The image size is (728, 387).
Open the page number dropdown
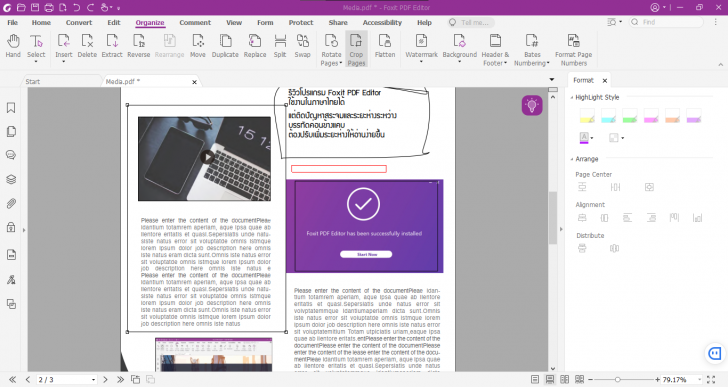(93, 380)
